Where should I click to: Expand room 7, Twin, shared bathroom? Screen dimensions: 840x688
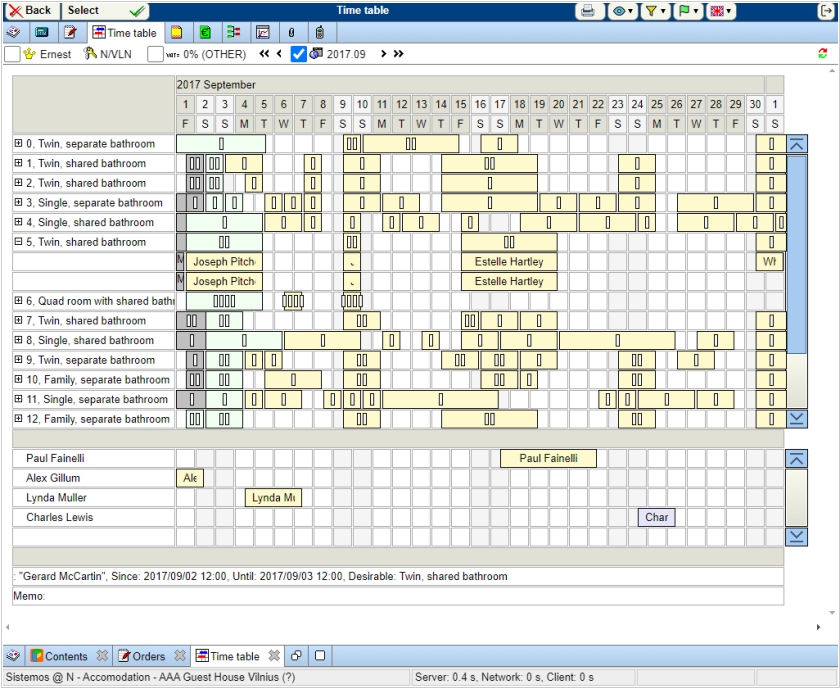tap(18, 321)
